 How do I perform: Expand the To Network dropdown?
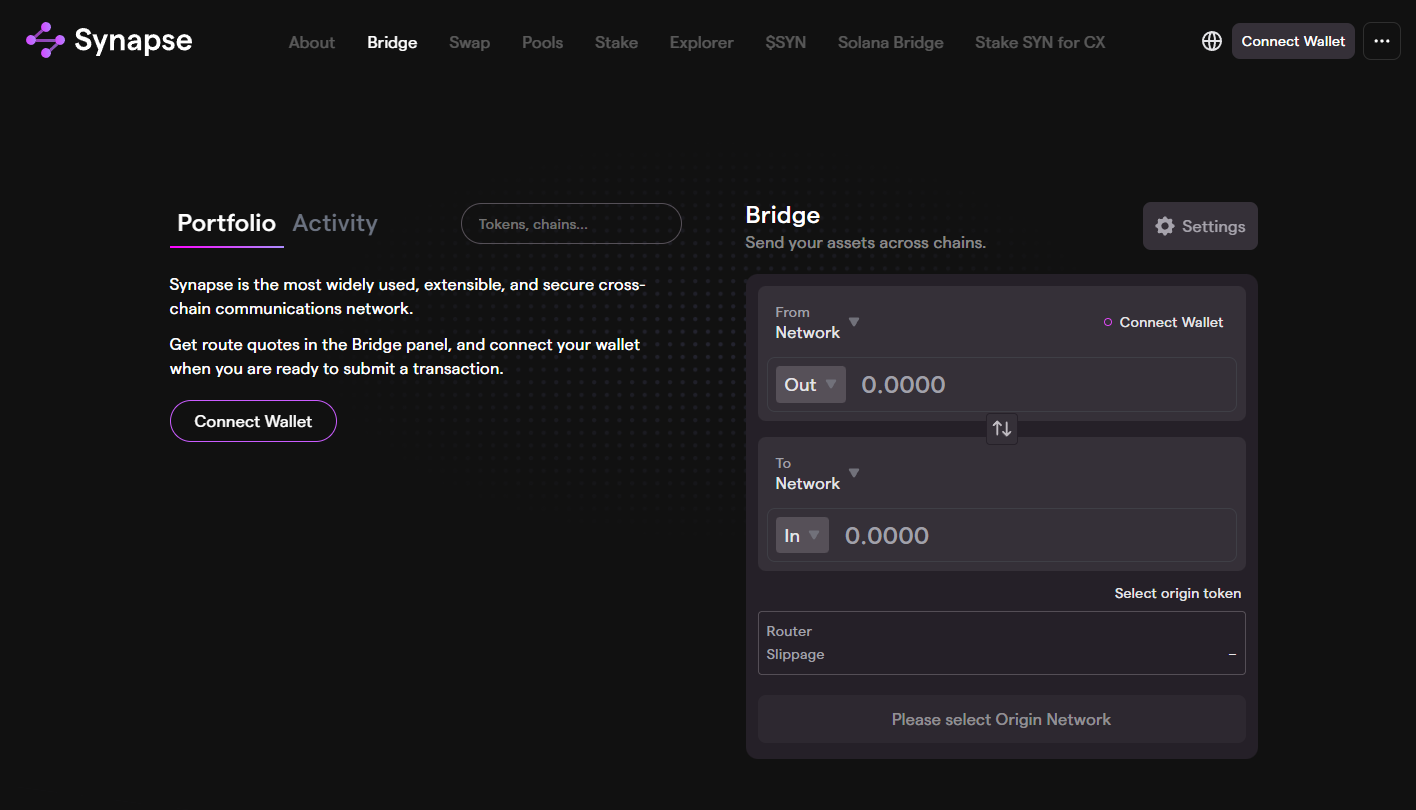pyautogui.click(x=817, y=473)
